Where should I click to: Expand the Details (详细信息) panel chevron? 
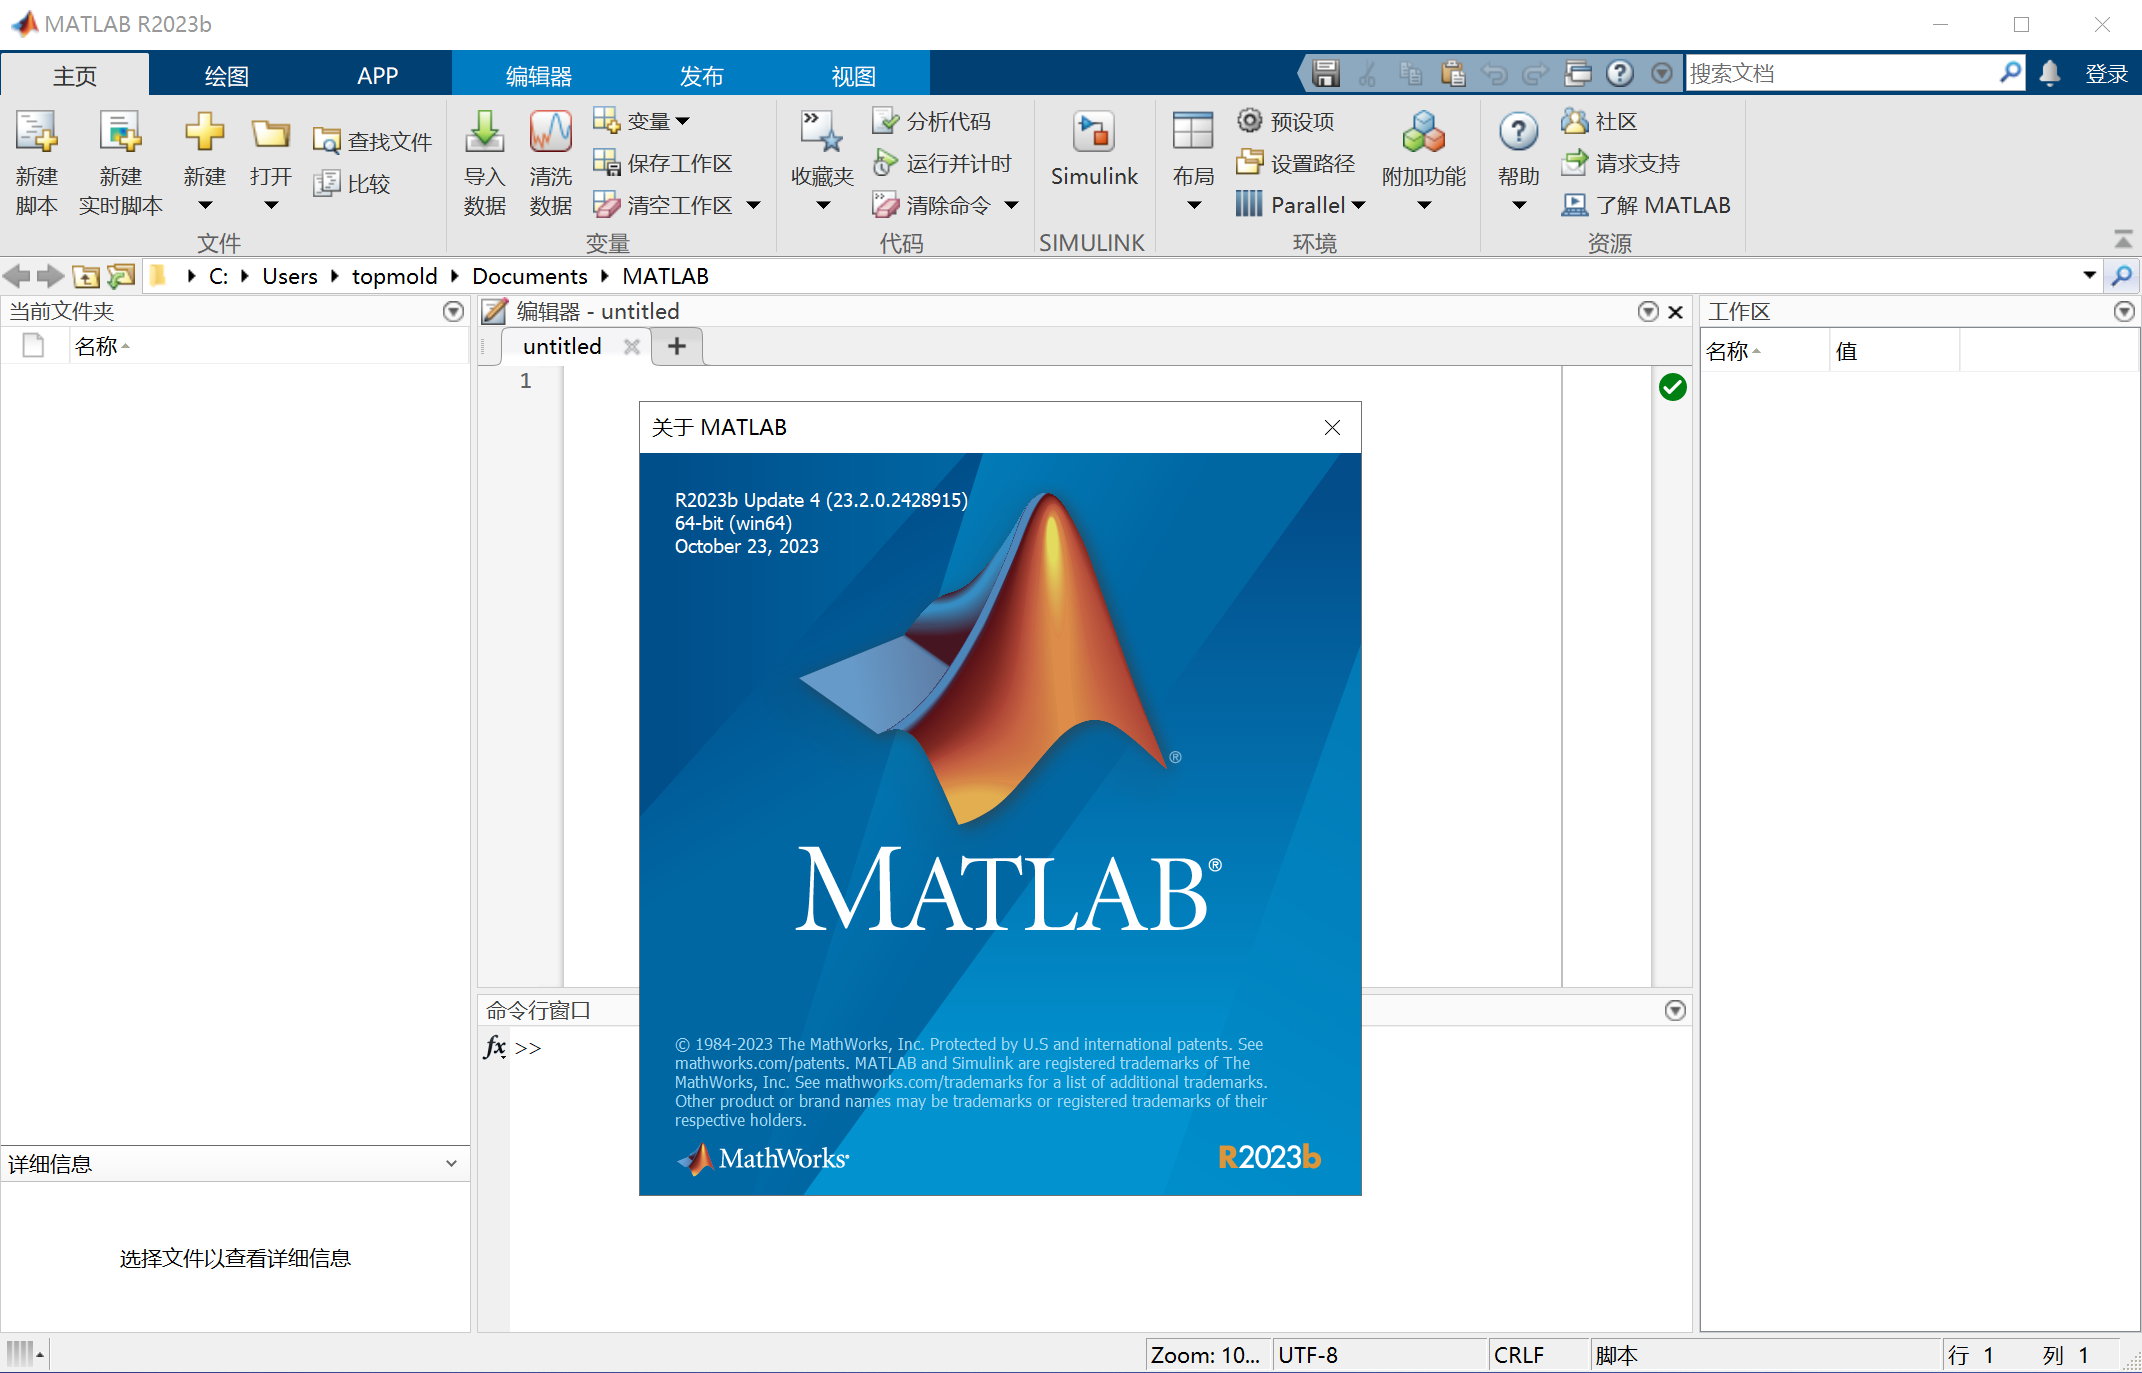coord(451,1164)
